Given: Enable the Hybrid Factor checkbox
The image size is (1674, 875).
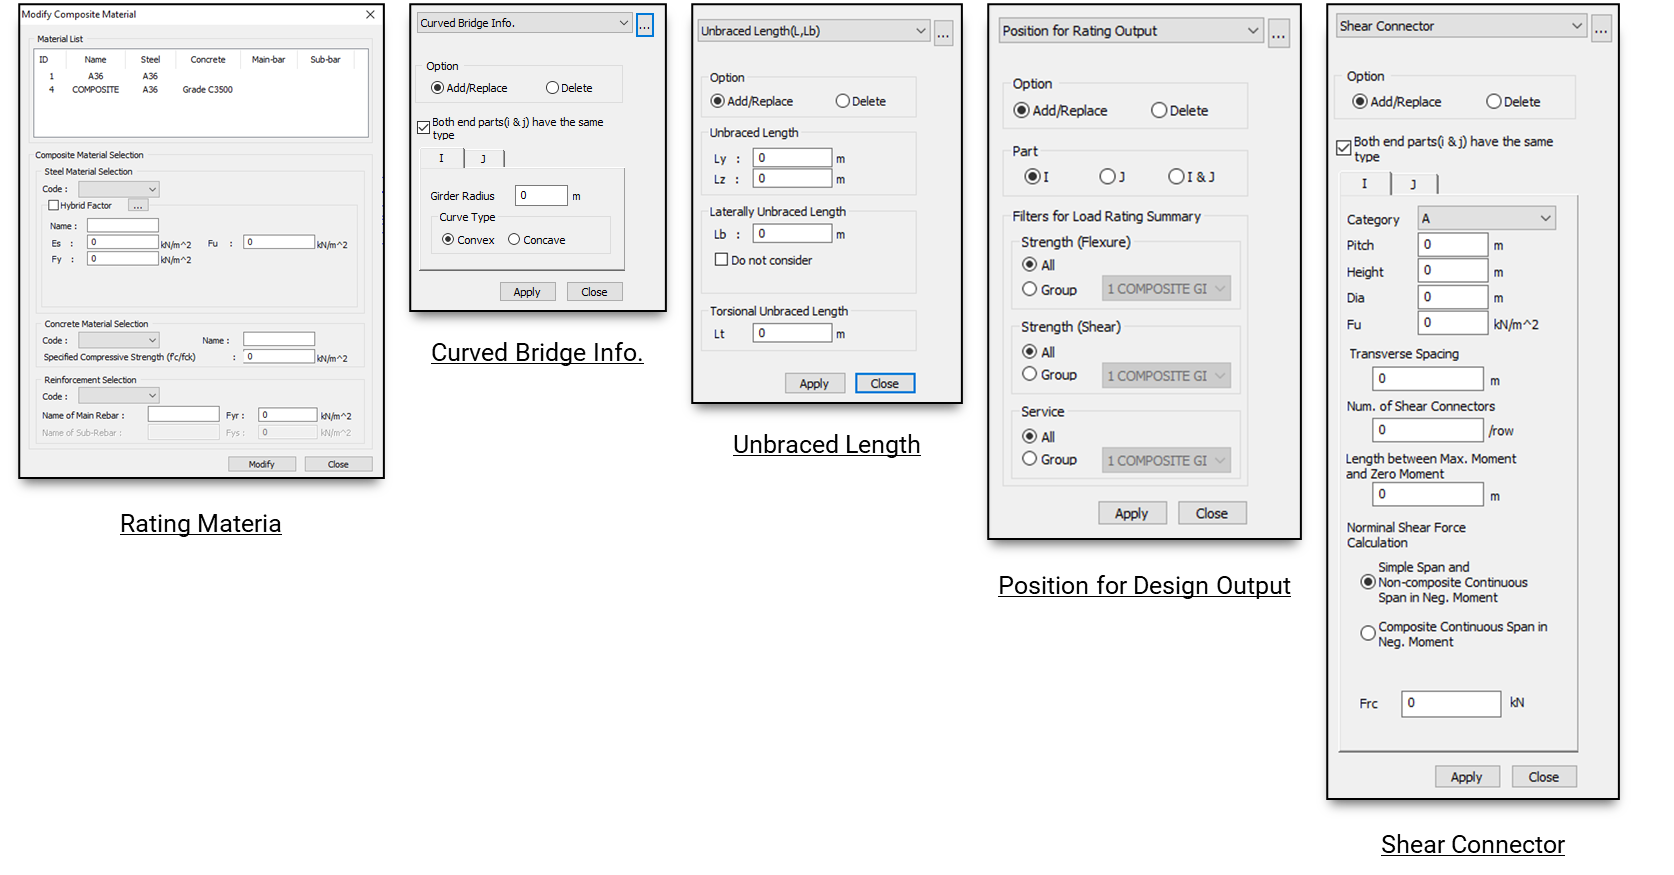Looking at the screenshot, I should [54, 206].
